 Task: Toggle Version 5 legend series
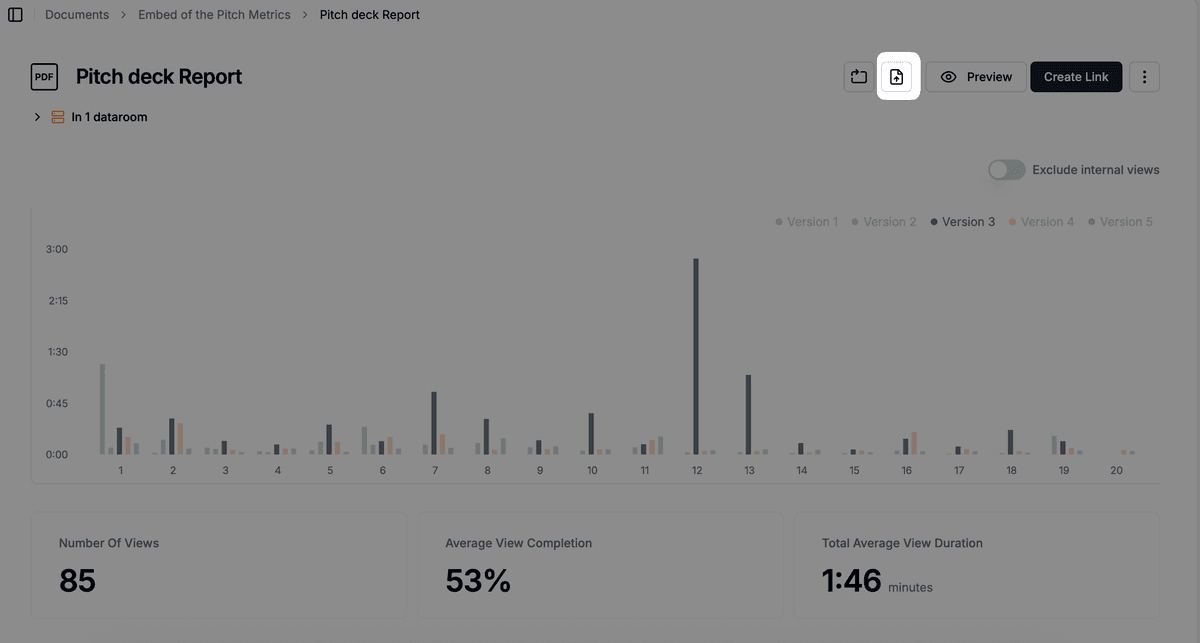tap(1121, 222)
